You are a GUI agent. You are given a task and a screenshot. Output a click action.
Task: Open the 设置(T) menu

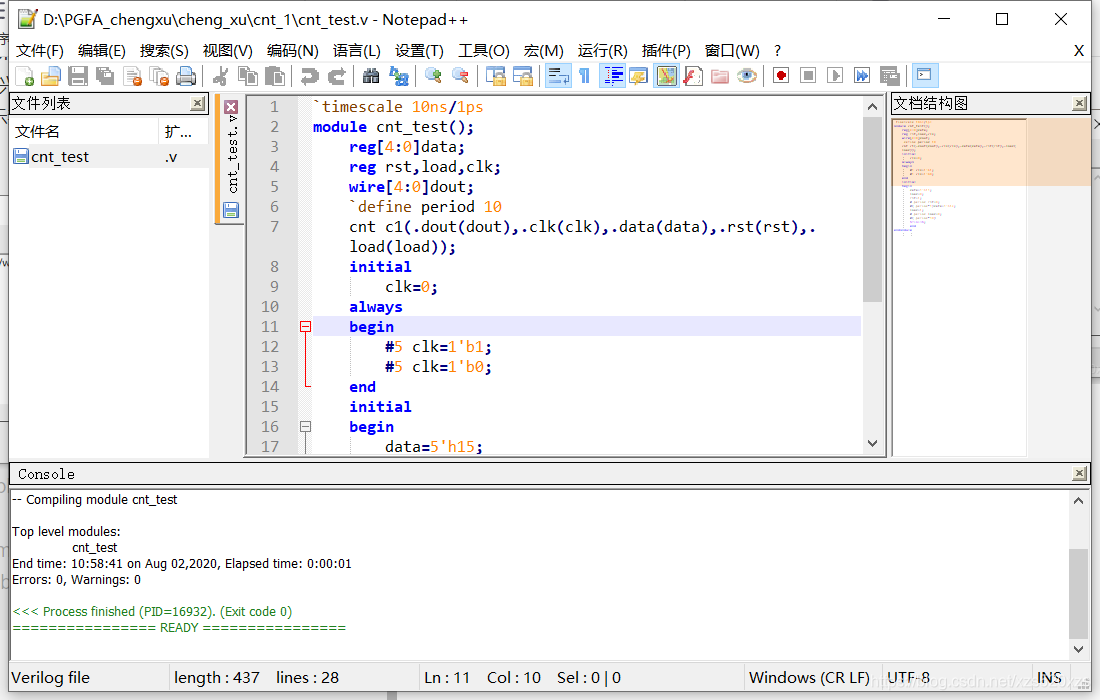pyautogui.click(x=420, y=51)
